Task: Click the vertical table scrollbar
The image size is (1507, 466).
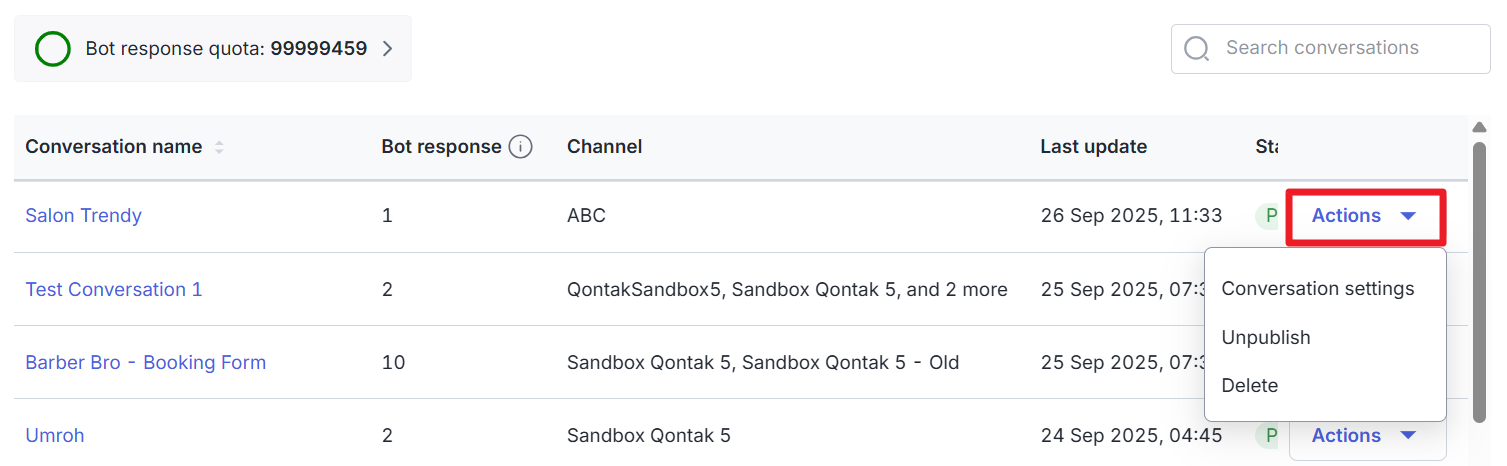Action: pyautogui.click(x=1480, y=280)
